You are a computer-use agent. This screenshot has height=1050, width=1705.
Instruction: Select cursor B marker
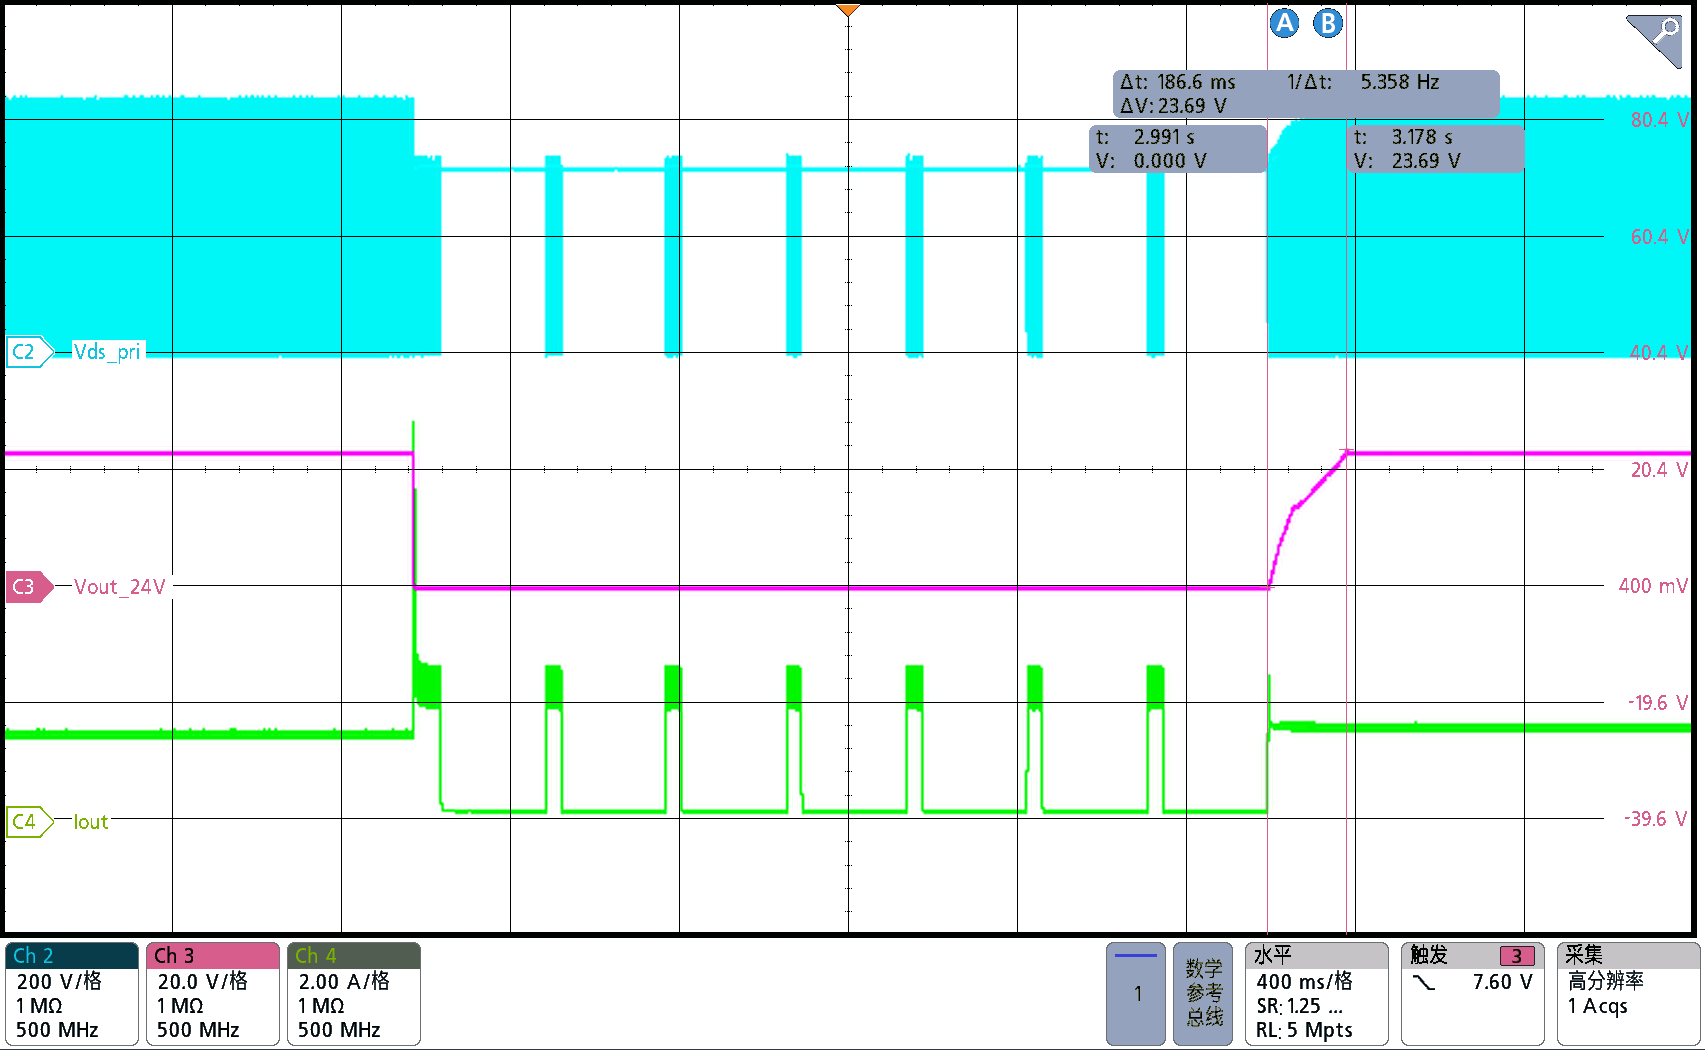(x=1328, y=23)
